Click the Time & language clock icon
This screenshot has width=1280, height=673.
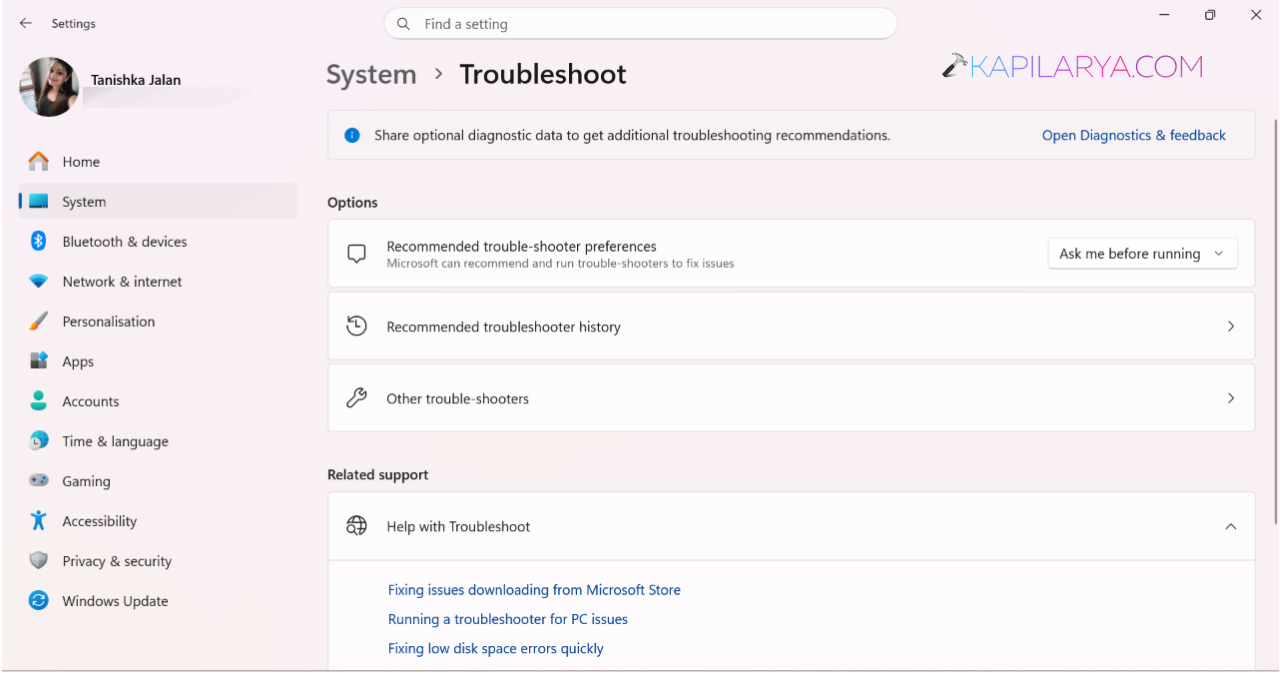tap(38, 441)
